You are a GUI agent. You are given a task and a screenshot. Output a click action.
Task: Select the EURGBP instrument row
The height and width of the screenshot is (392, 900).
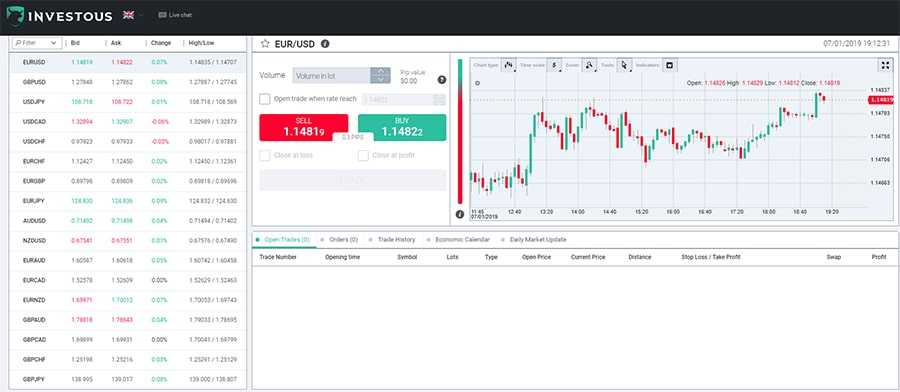tap(128, 181)
